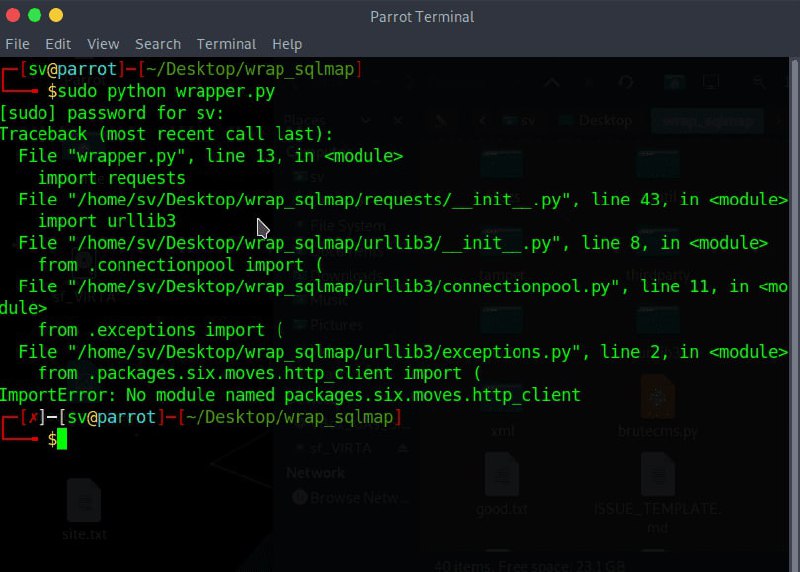Click the Parrot Terminal title bar text
Screen dimensions: 800x572
(x=422, y=16)
